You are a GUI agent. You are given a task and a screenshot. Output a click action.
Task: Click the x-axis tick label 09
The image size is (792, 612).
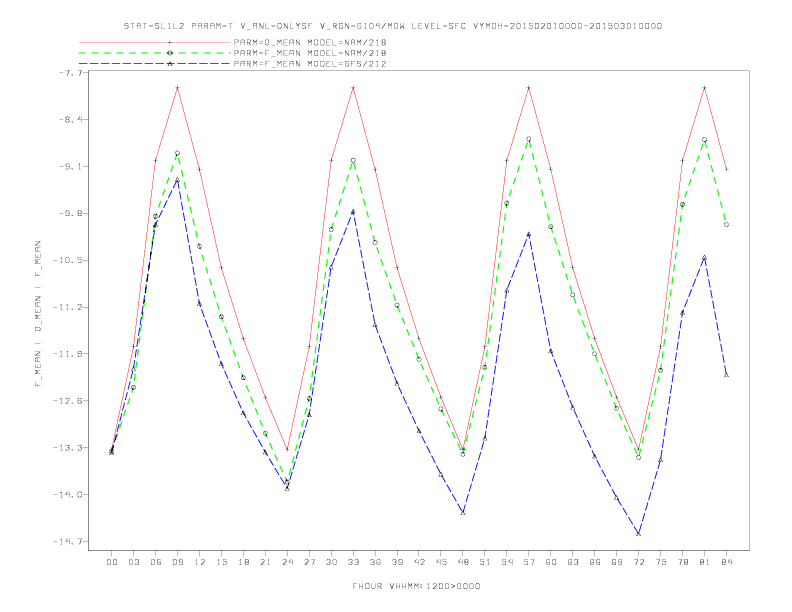click(x=178, y=562)
